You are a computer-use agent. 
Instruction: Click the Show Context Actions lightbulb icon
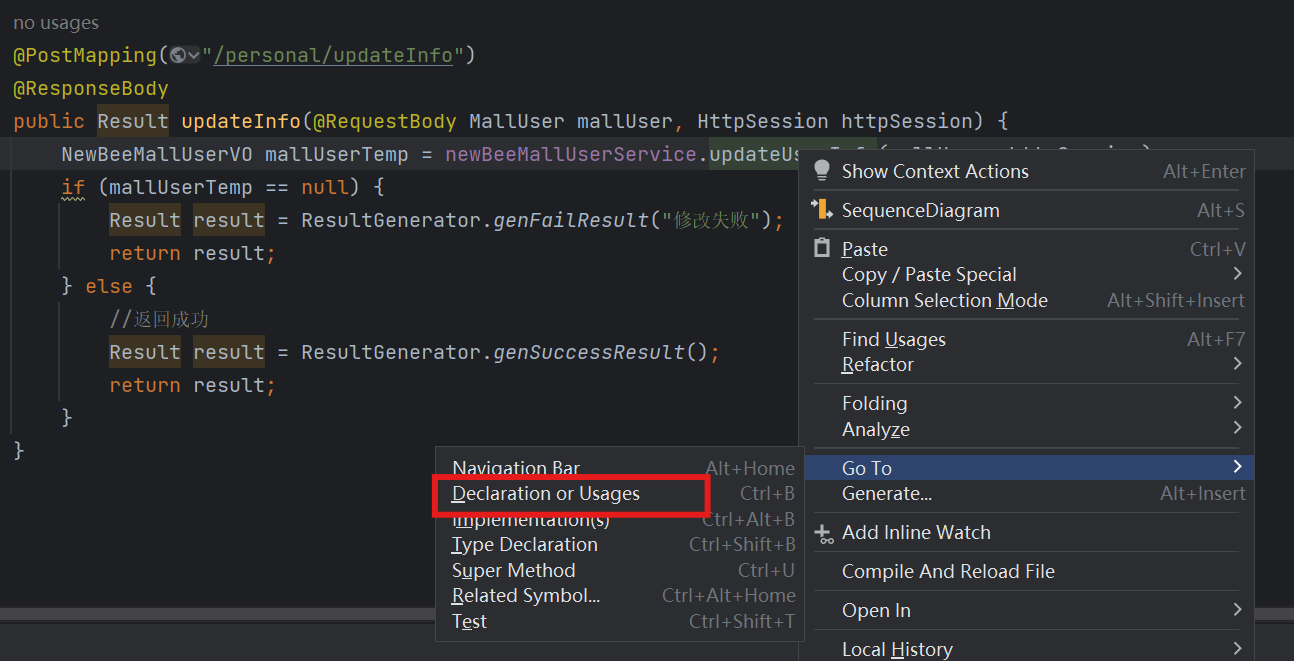pyautogui.click(x=822, y=171)
